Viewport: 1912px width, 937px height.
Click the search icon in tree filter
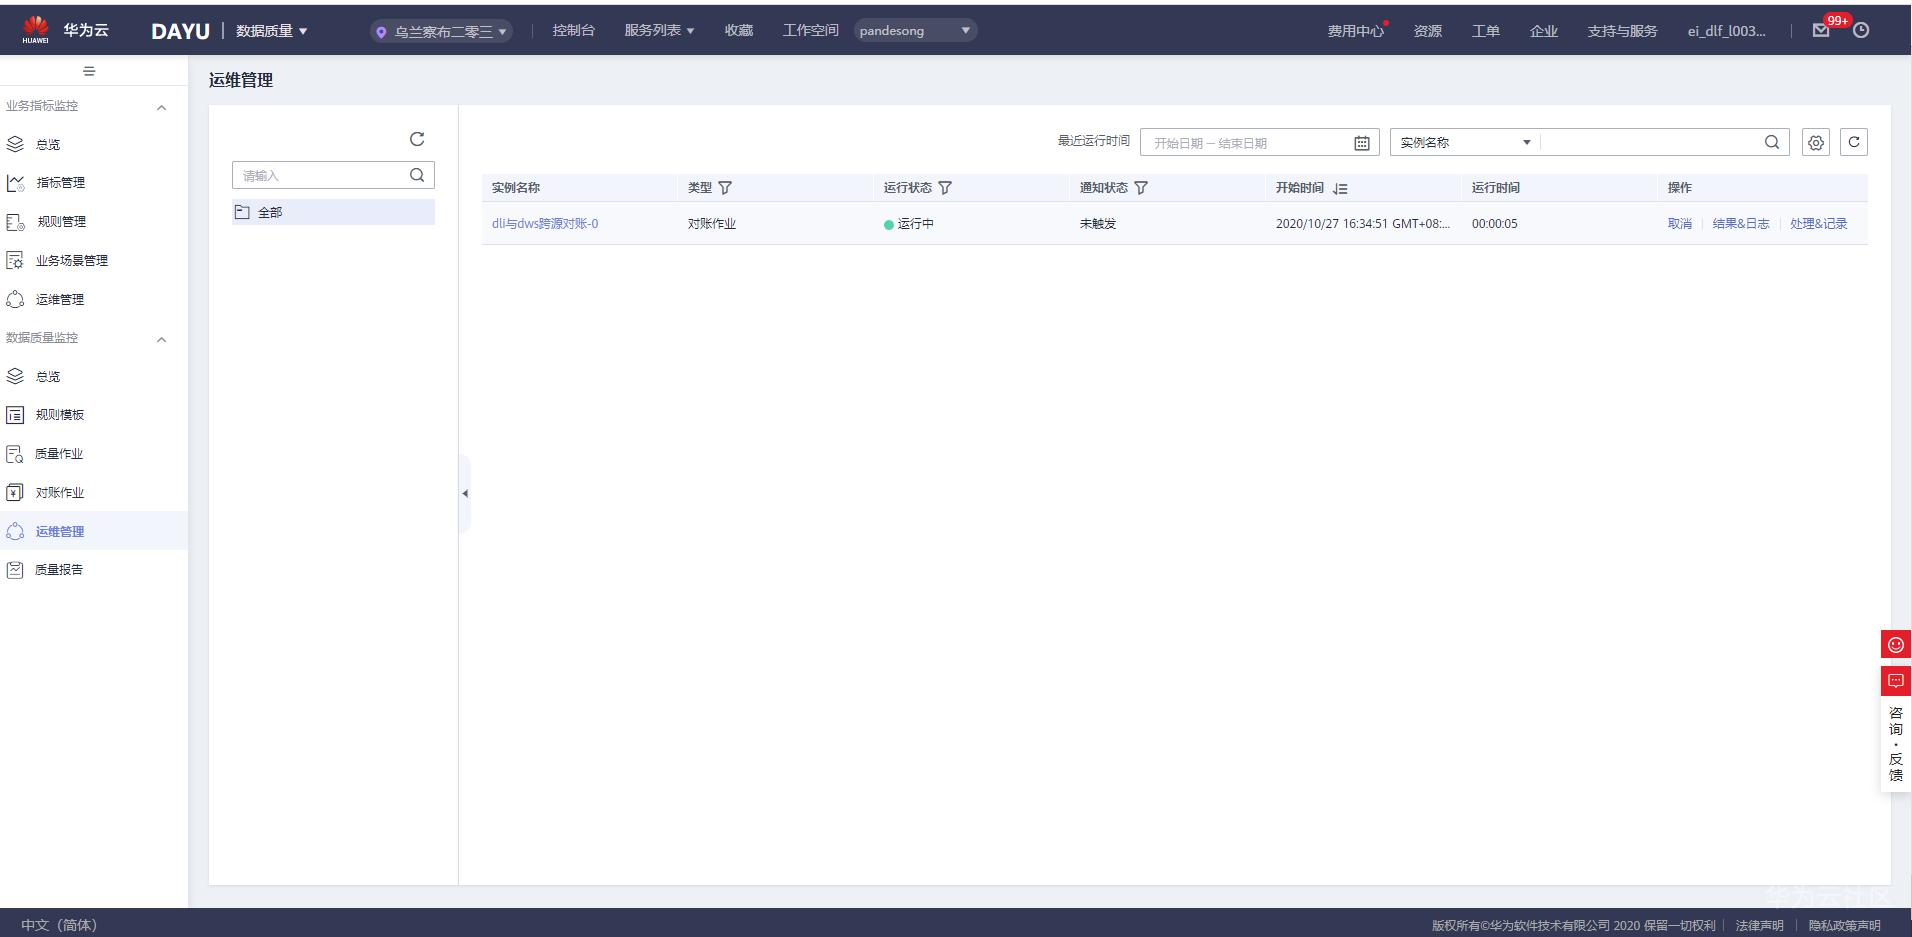pyautogui.click(x=417, y=175)
